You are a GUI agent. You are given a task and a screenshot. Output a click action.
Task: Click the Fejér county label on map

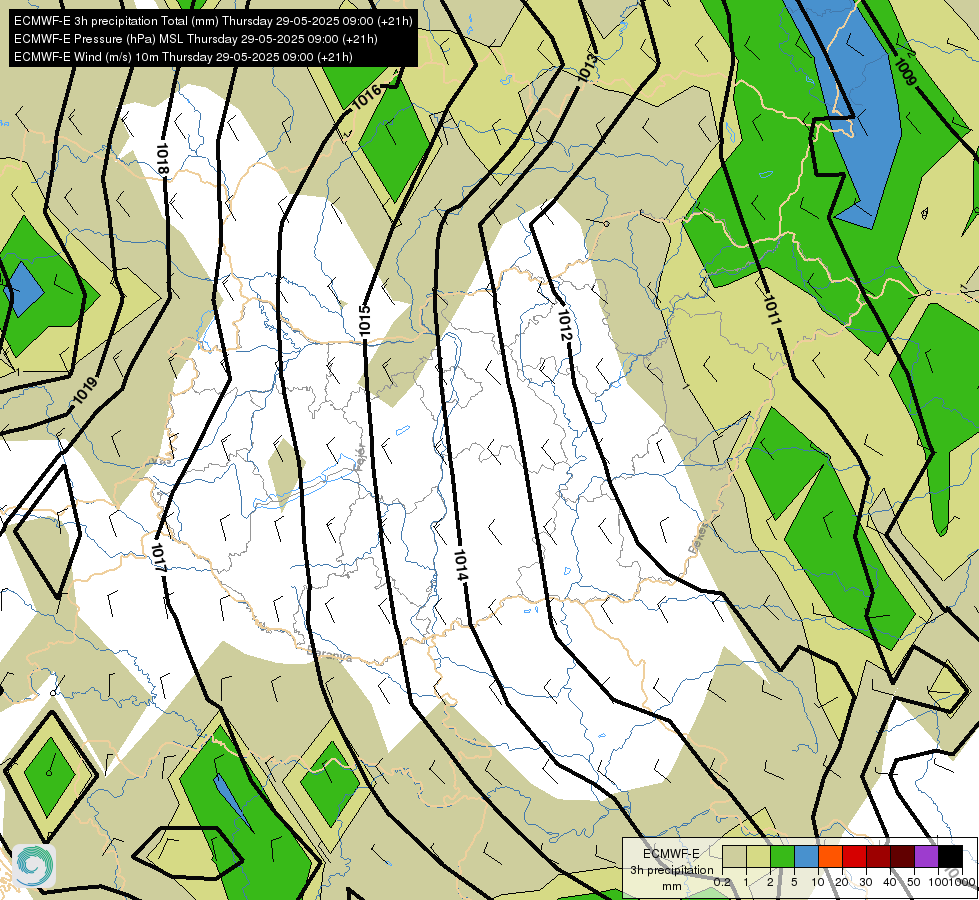pos(360,459)
